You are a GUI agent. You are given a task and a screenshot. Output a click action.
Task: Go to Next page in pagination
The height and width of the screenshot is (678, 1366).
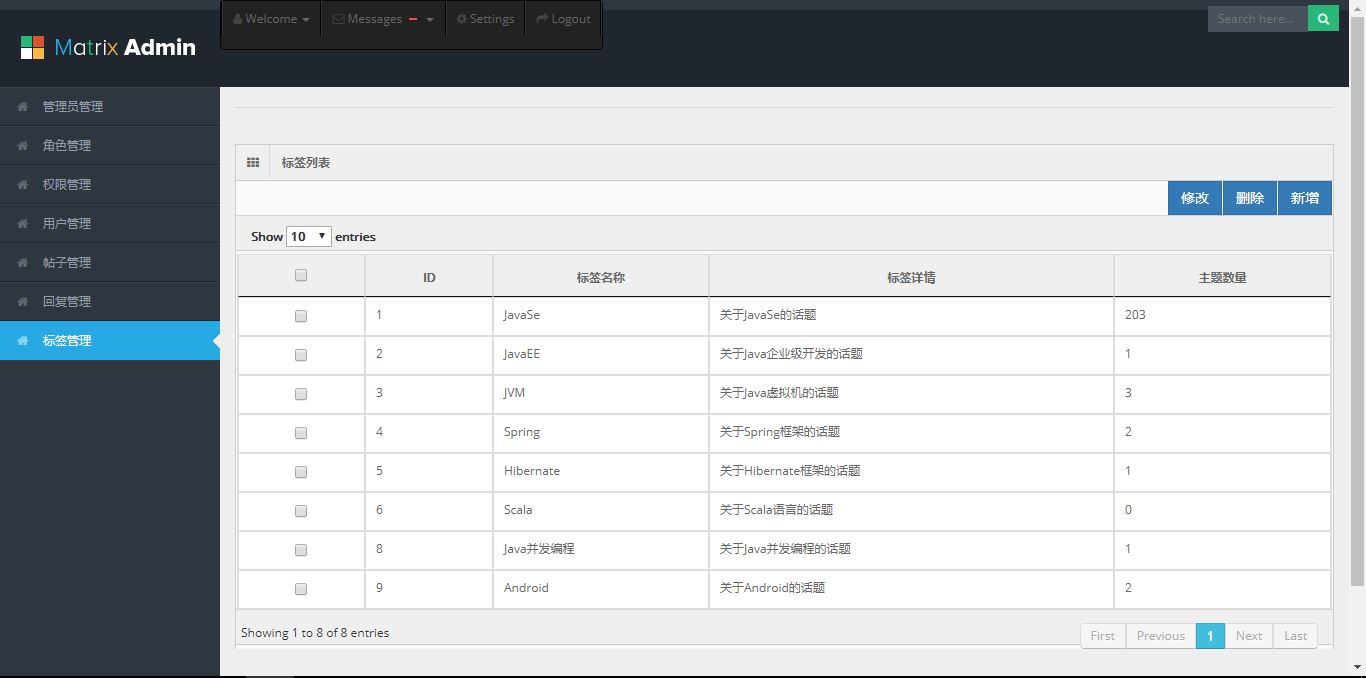[1249, 636]
